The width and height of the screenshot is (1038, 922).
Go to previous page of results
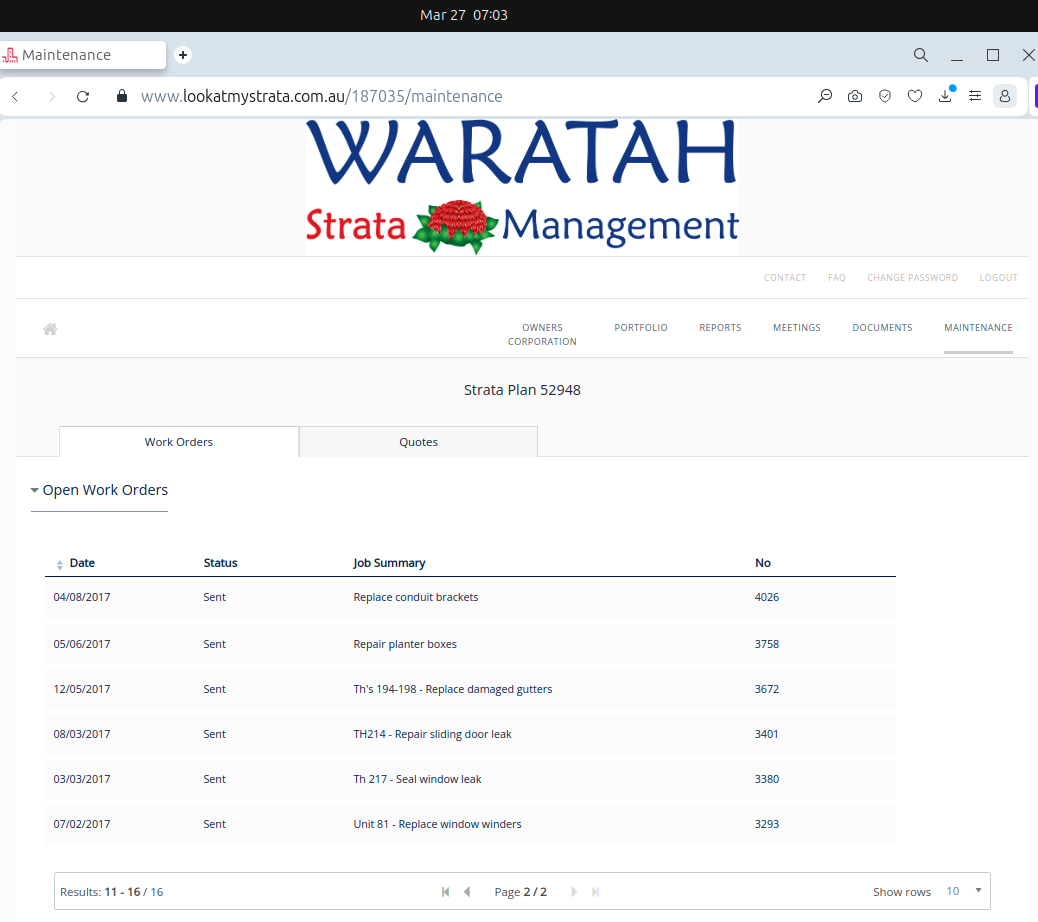click(x=467, y=892)
